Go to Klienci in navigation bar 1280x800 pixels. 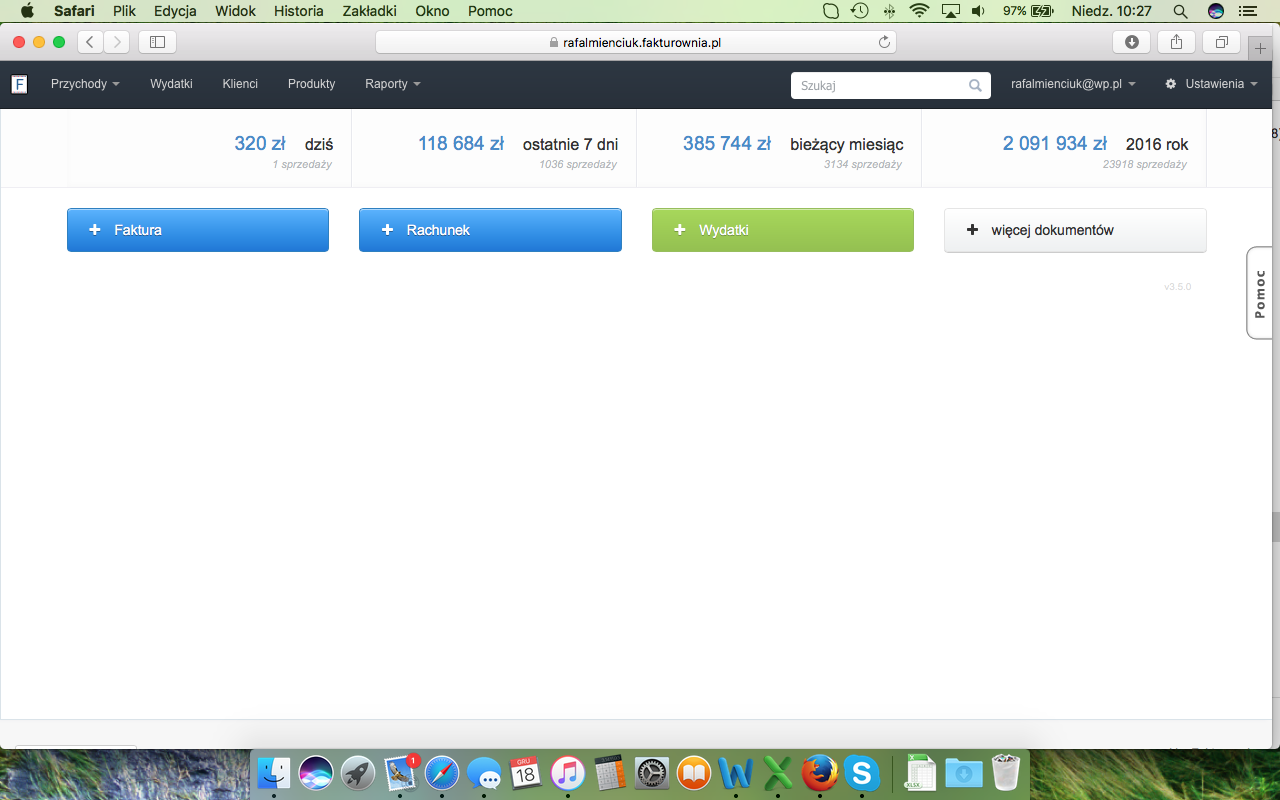(x=240, y=84)
